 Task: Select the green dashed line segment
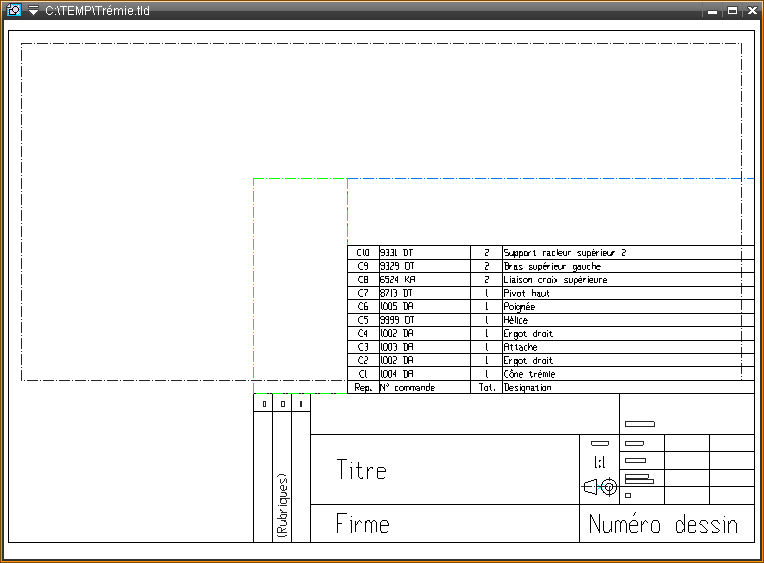coord(300,179)
